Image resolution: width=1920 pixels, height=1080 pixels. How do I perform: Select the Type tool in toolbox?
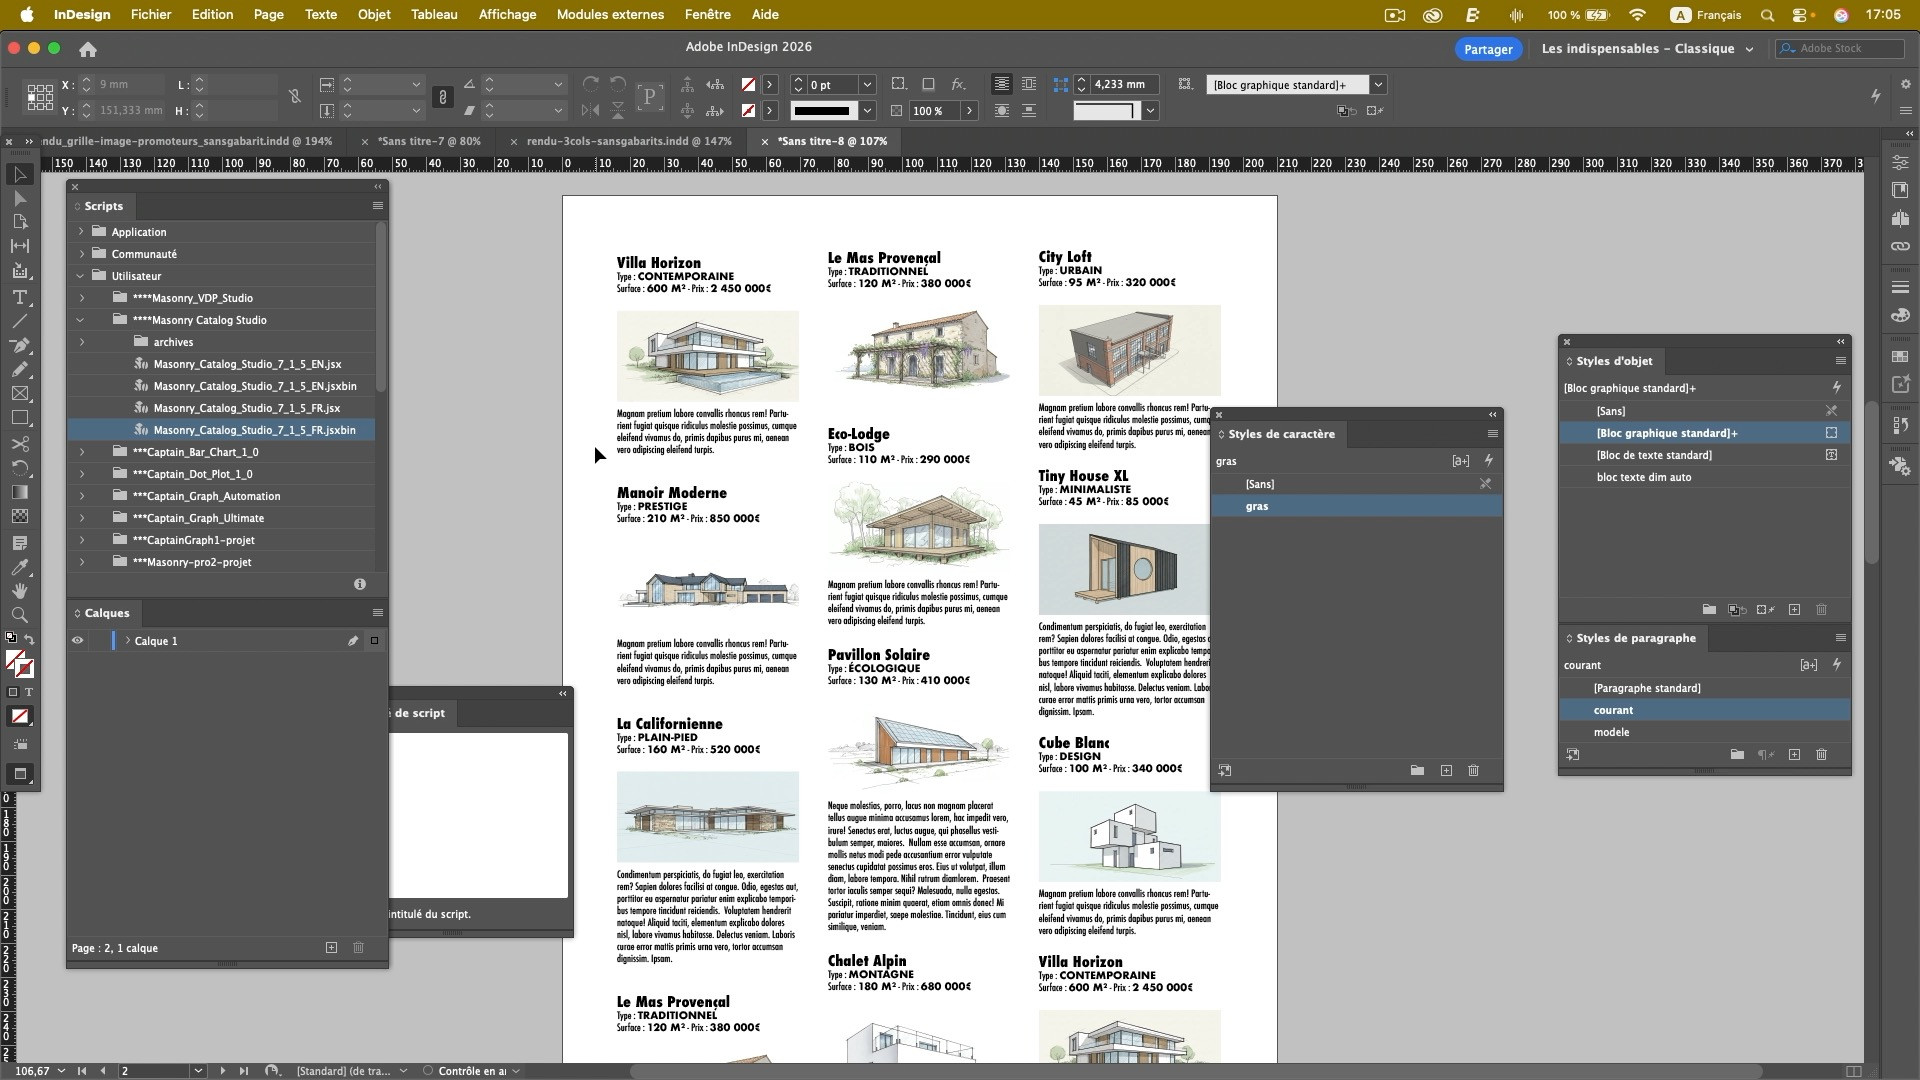coord(19,297)
